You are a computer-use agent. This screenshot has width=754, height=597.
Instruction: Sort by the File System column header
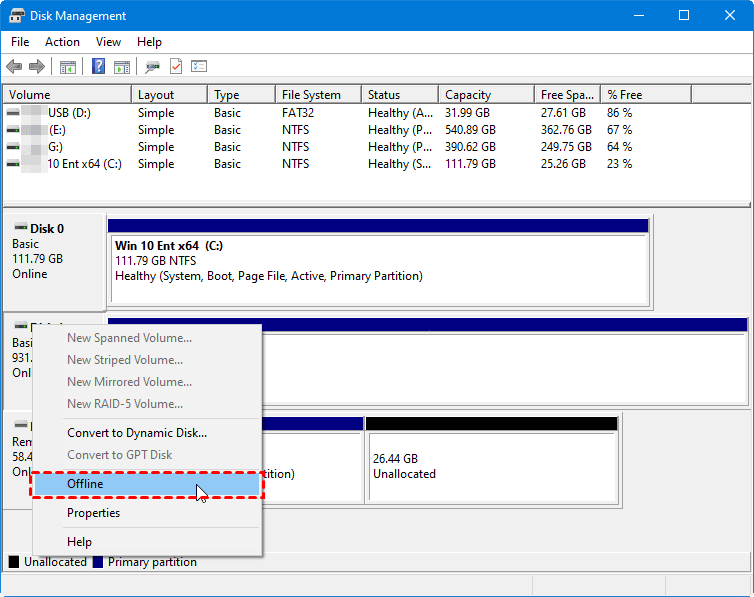point(311,95)
